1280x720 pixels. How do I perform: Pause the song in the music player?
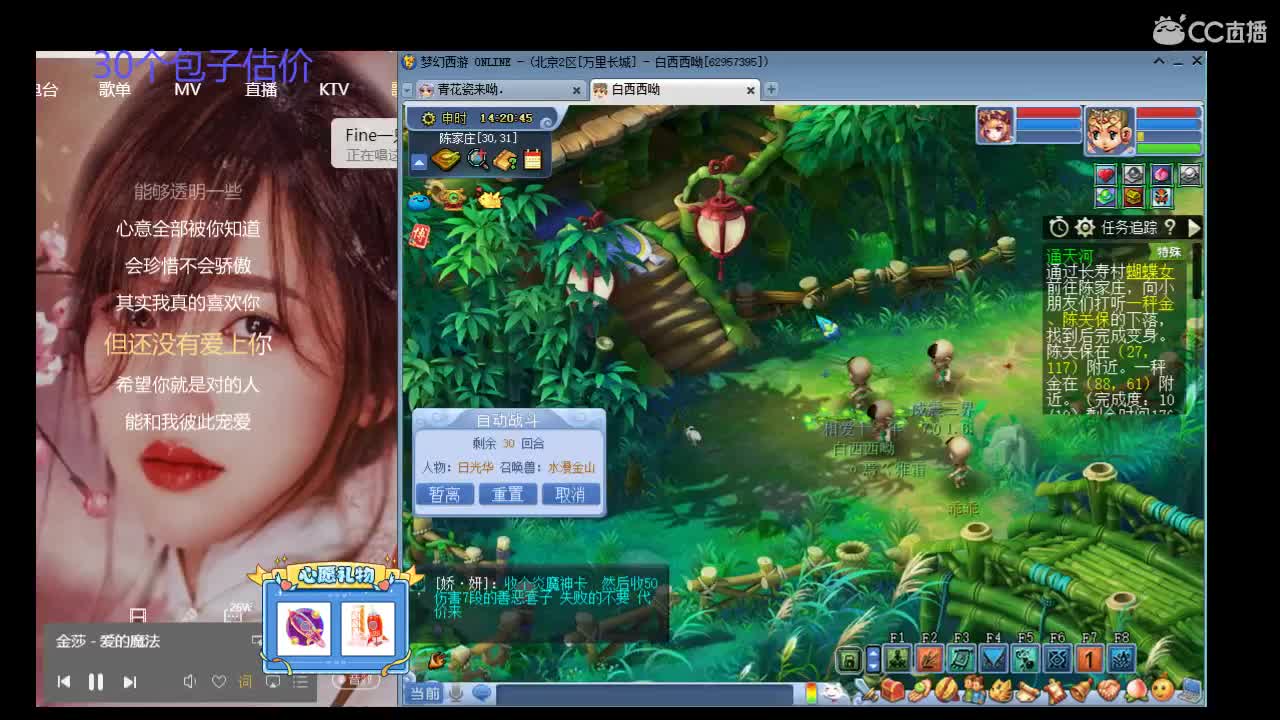click(x=96, y=682)
